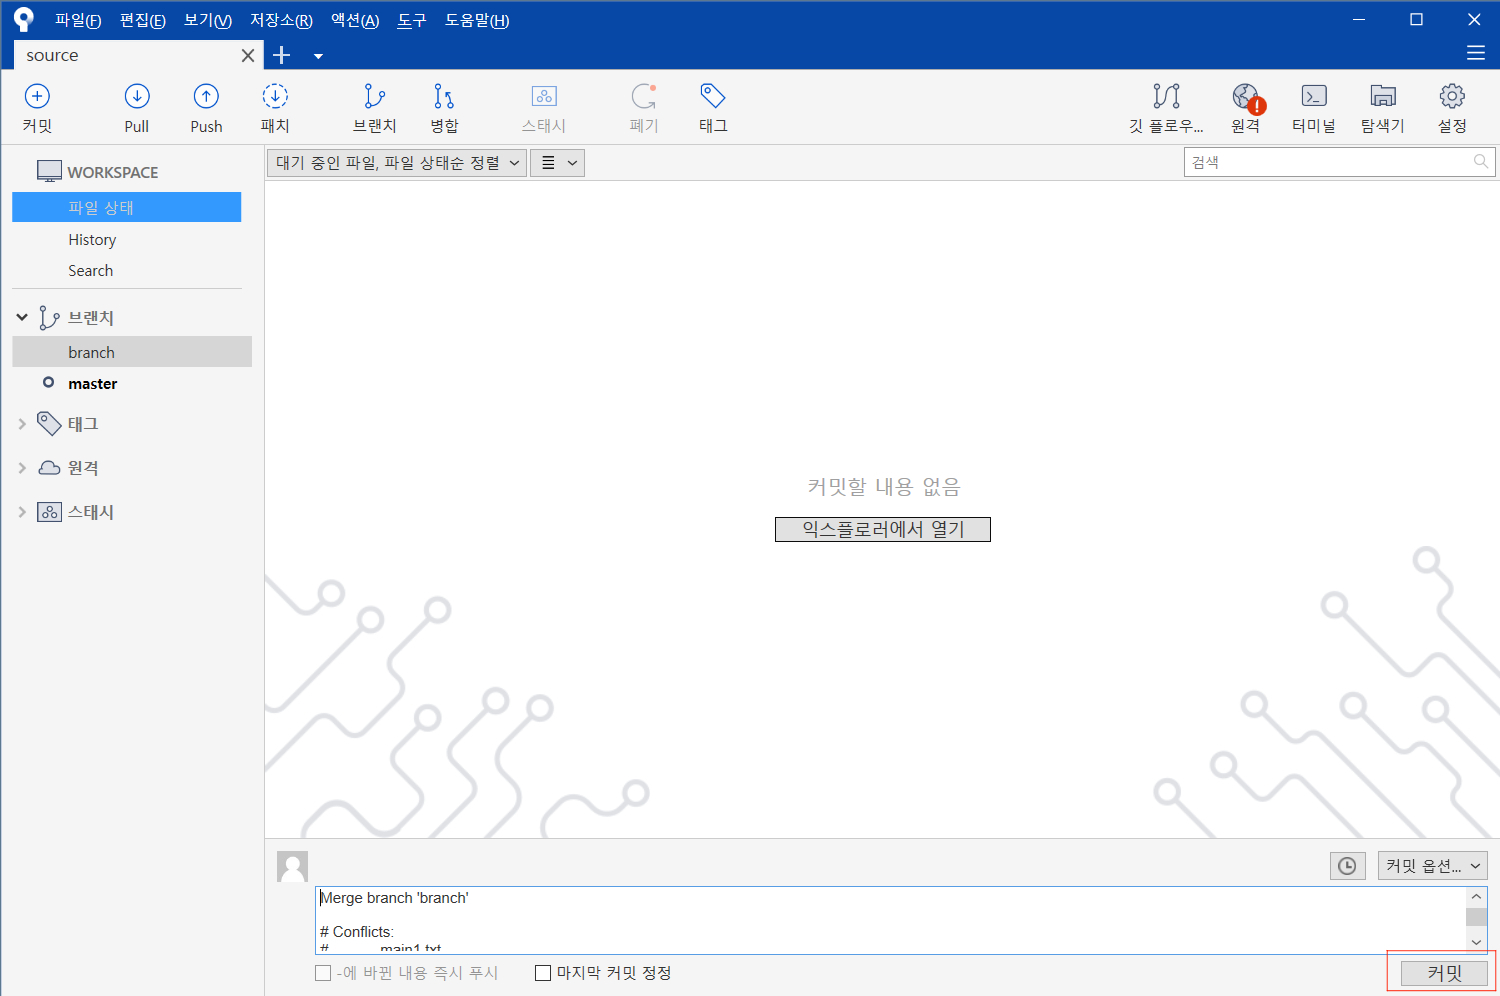The width and height of the screenshot is (1500, 996).
Task: Click the Sourcetree logo icon
Action: [x=24, y=19]
